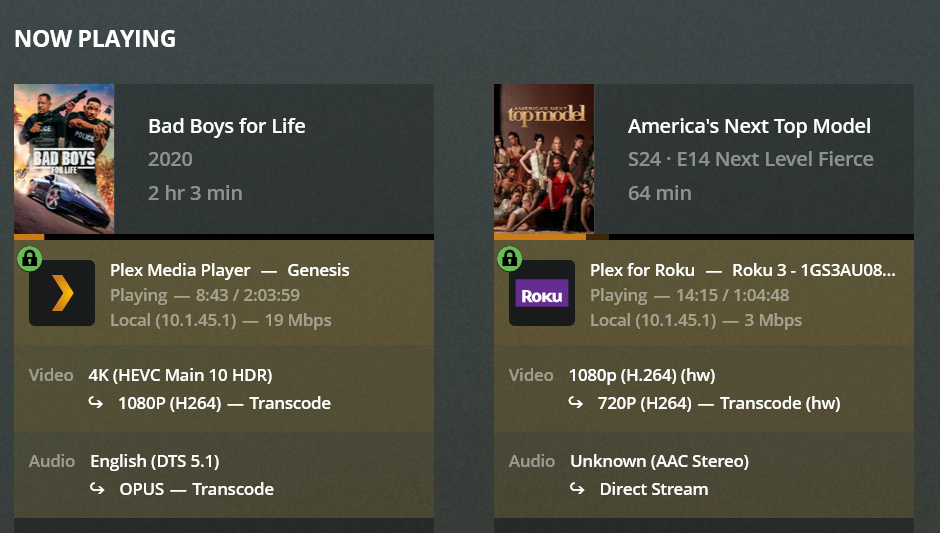Image resolution: width=940 pixels, height=533 pixels.
Task: Click the purple Roku app icon
Action: point(542,293)
